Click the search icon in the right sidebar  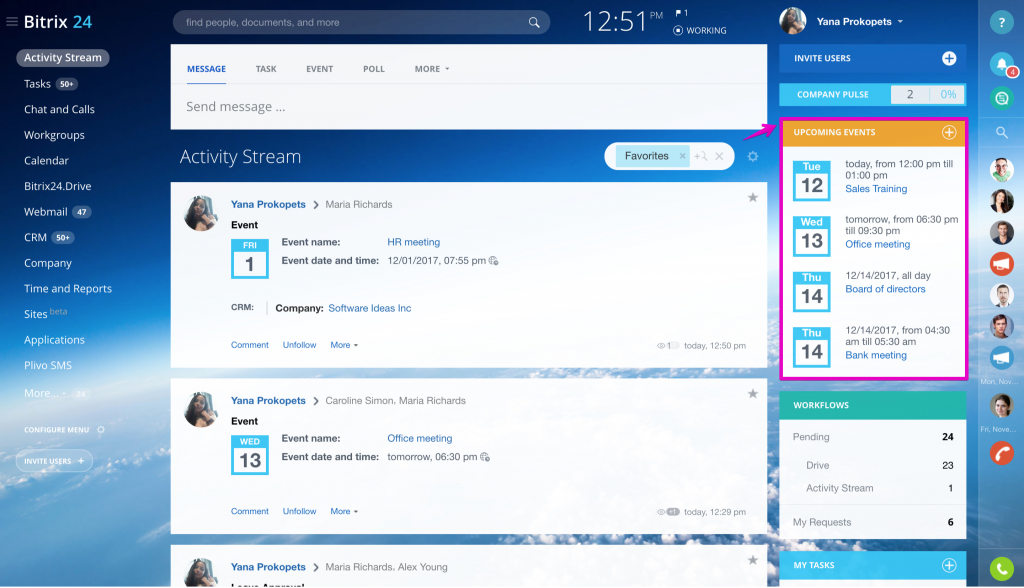point(1001,133)
